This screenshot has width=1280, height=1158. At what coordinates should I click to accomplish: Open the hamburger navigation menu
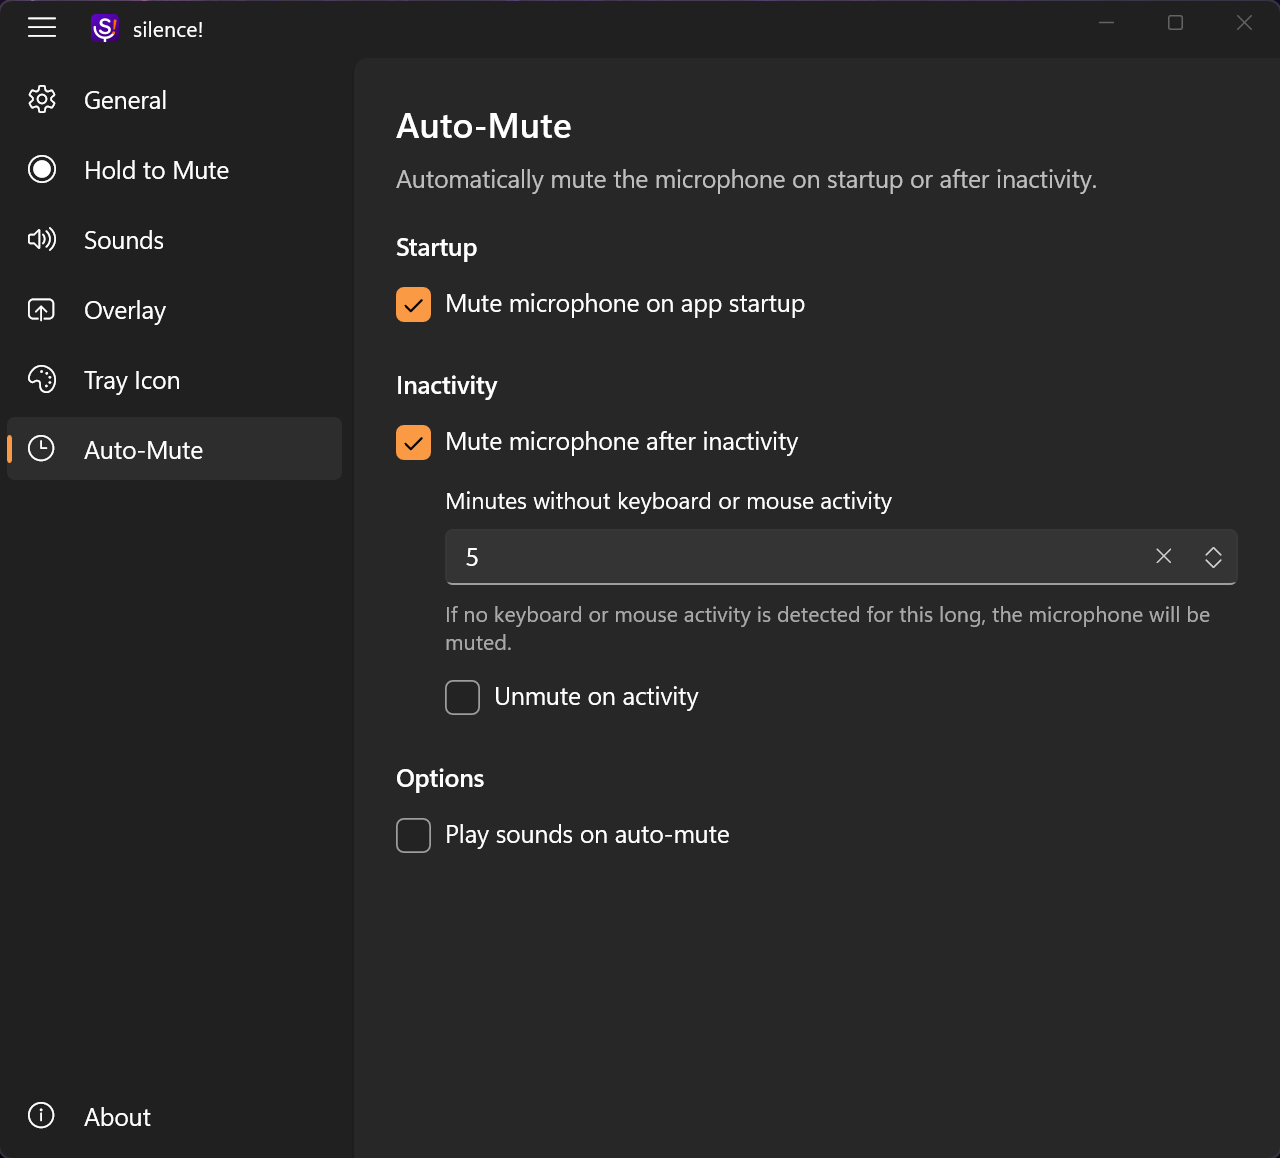(42, 28)
